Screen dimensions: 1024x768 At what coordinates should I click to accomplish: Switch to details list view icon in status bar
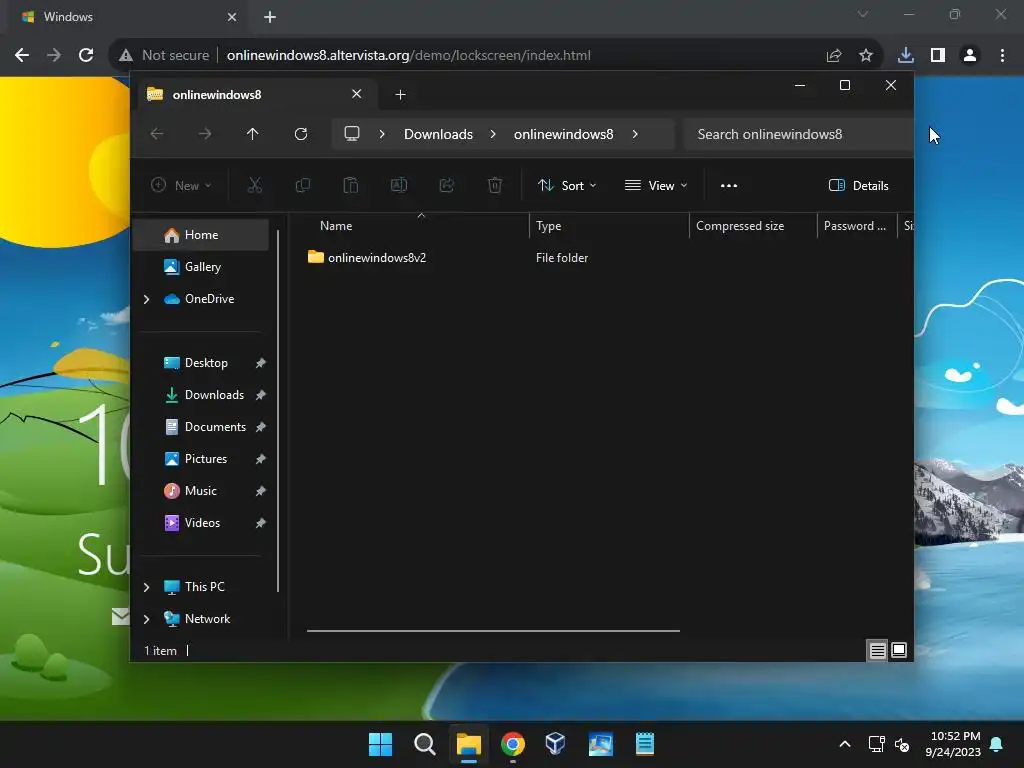coord(877,650)
